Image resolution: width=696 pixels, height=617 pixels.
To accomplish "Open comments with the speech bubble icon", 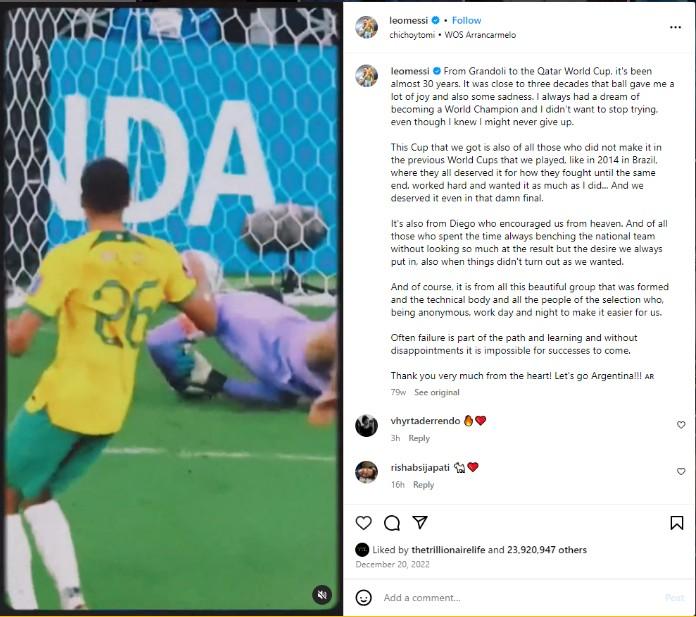I will [392, 523].
